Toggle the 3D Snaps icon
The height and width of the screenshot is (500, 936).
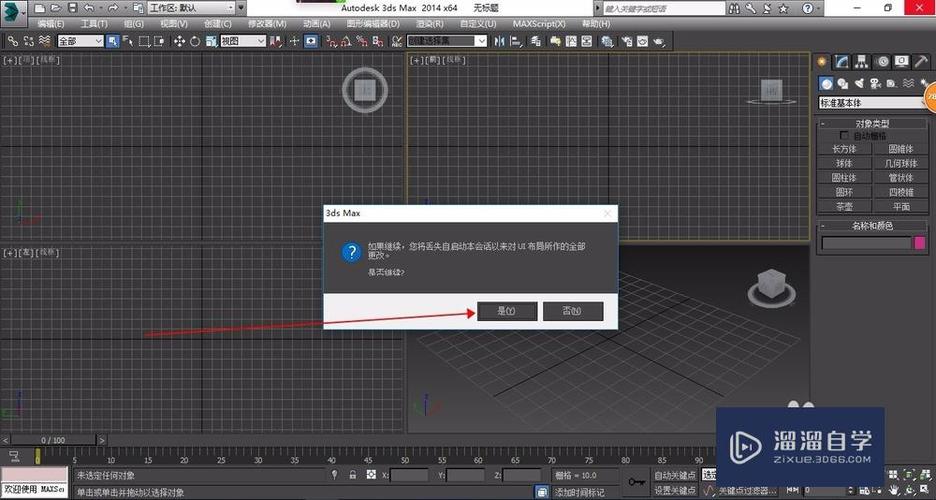click(331, 41)
